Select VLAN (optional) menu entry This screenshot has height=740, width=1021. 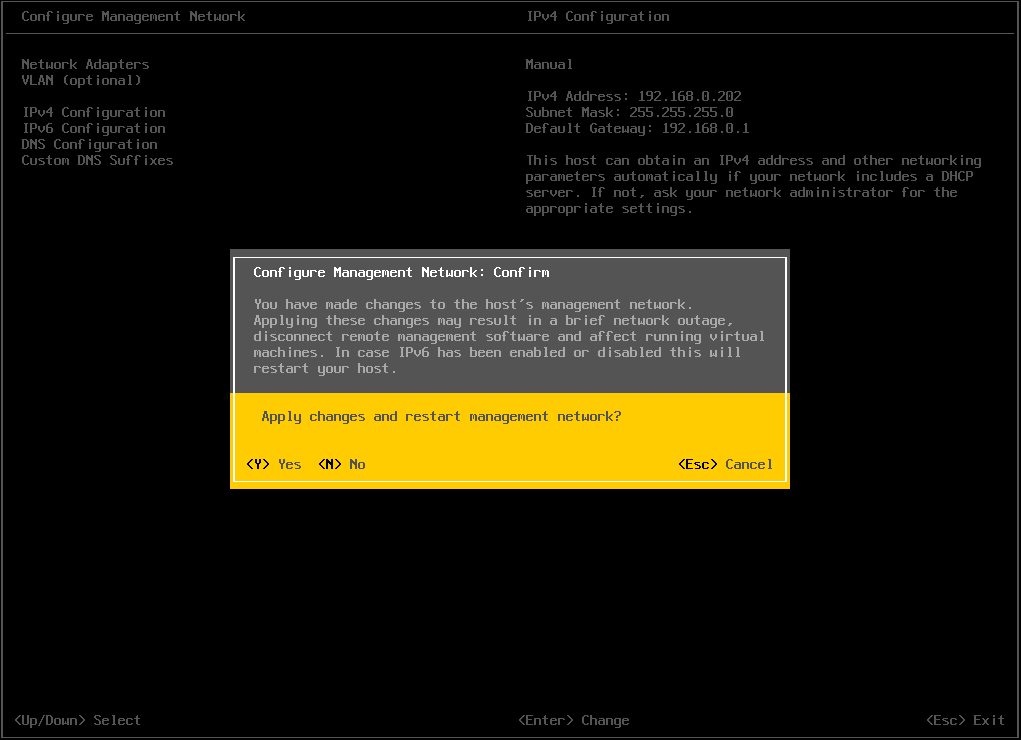[x=81, y=81]
